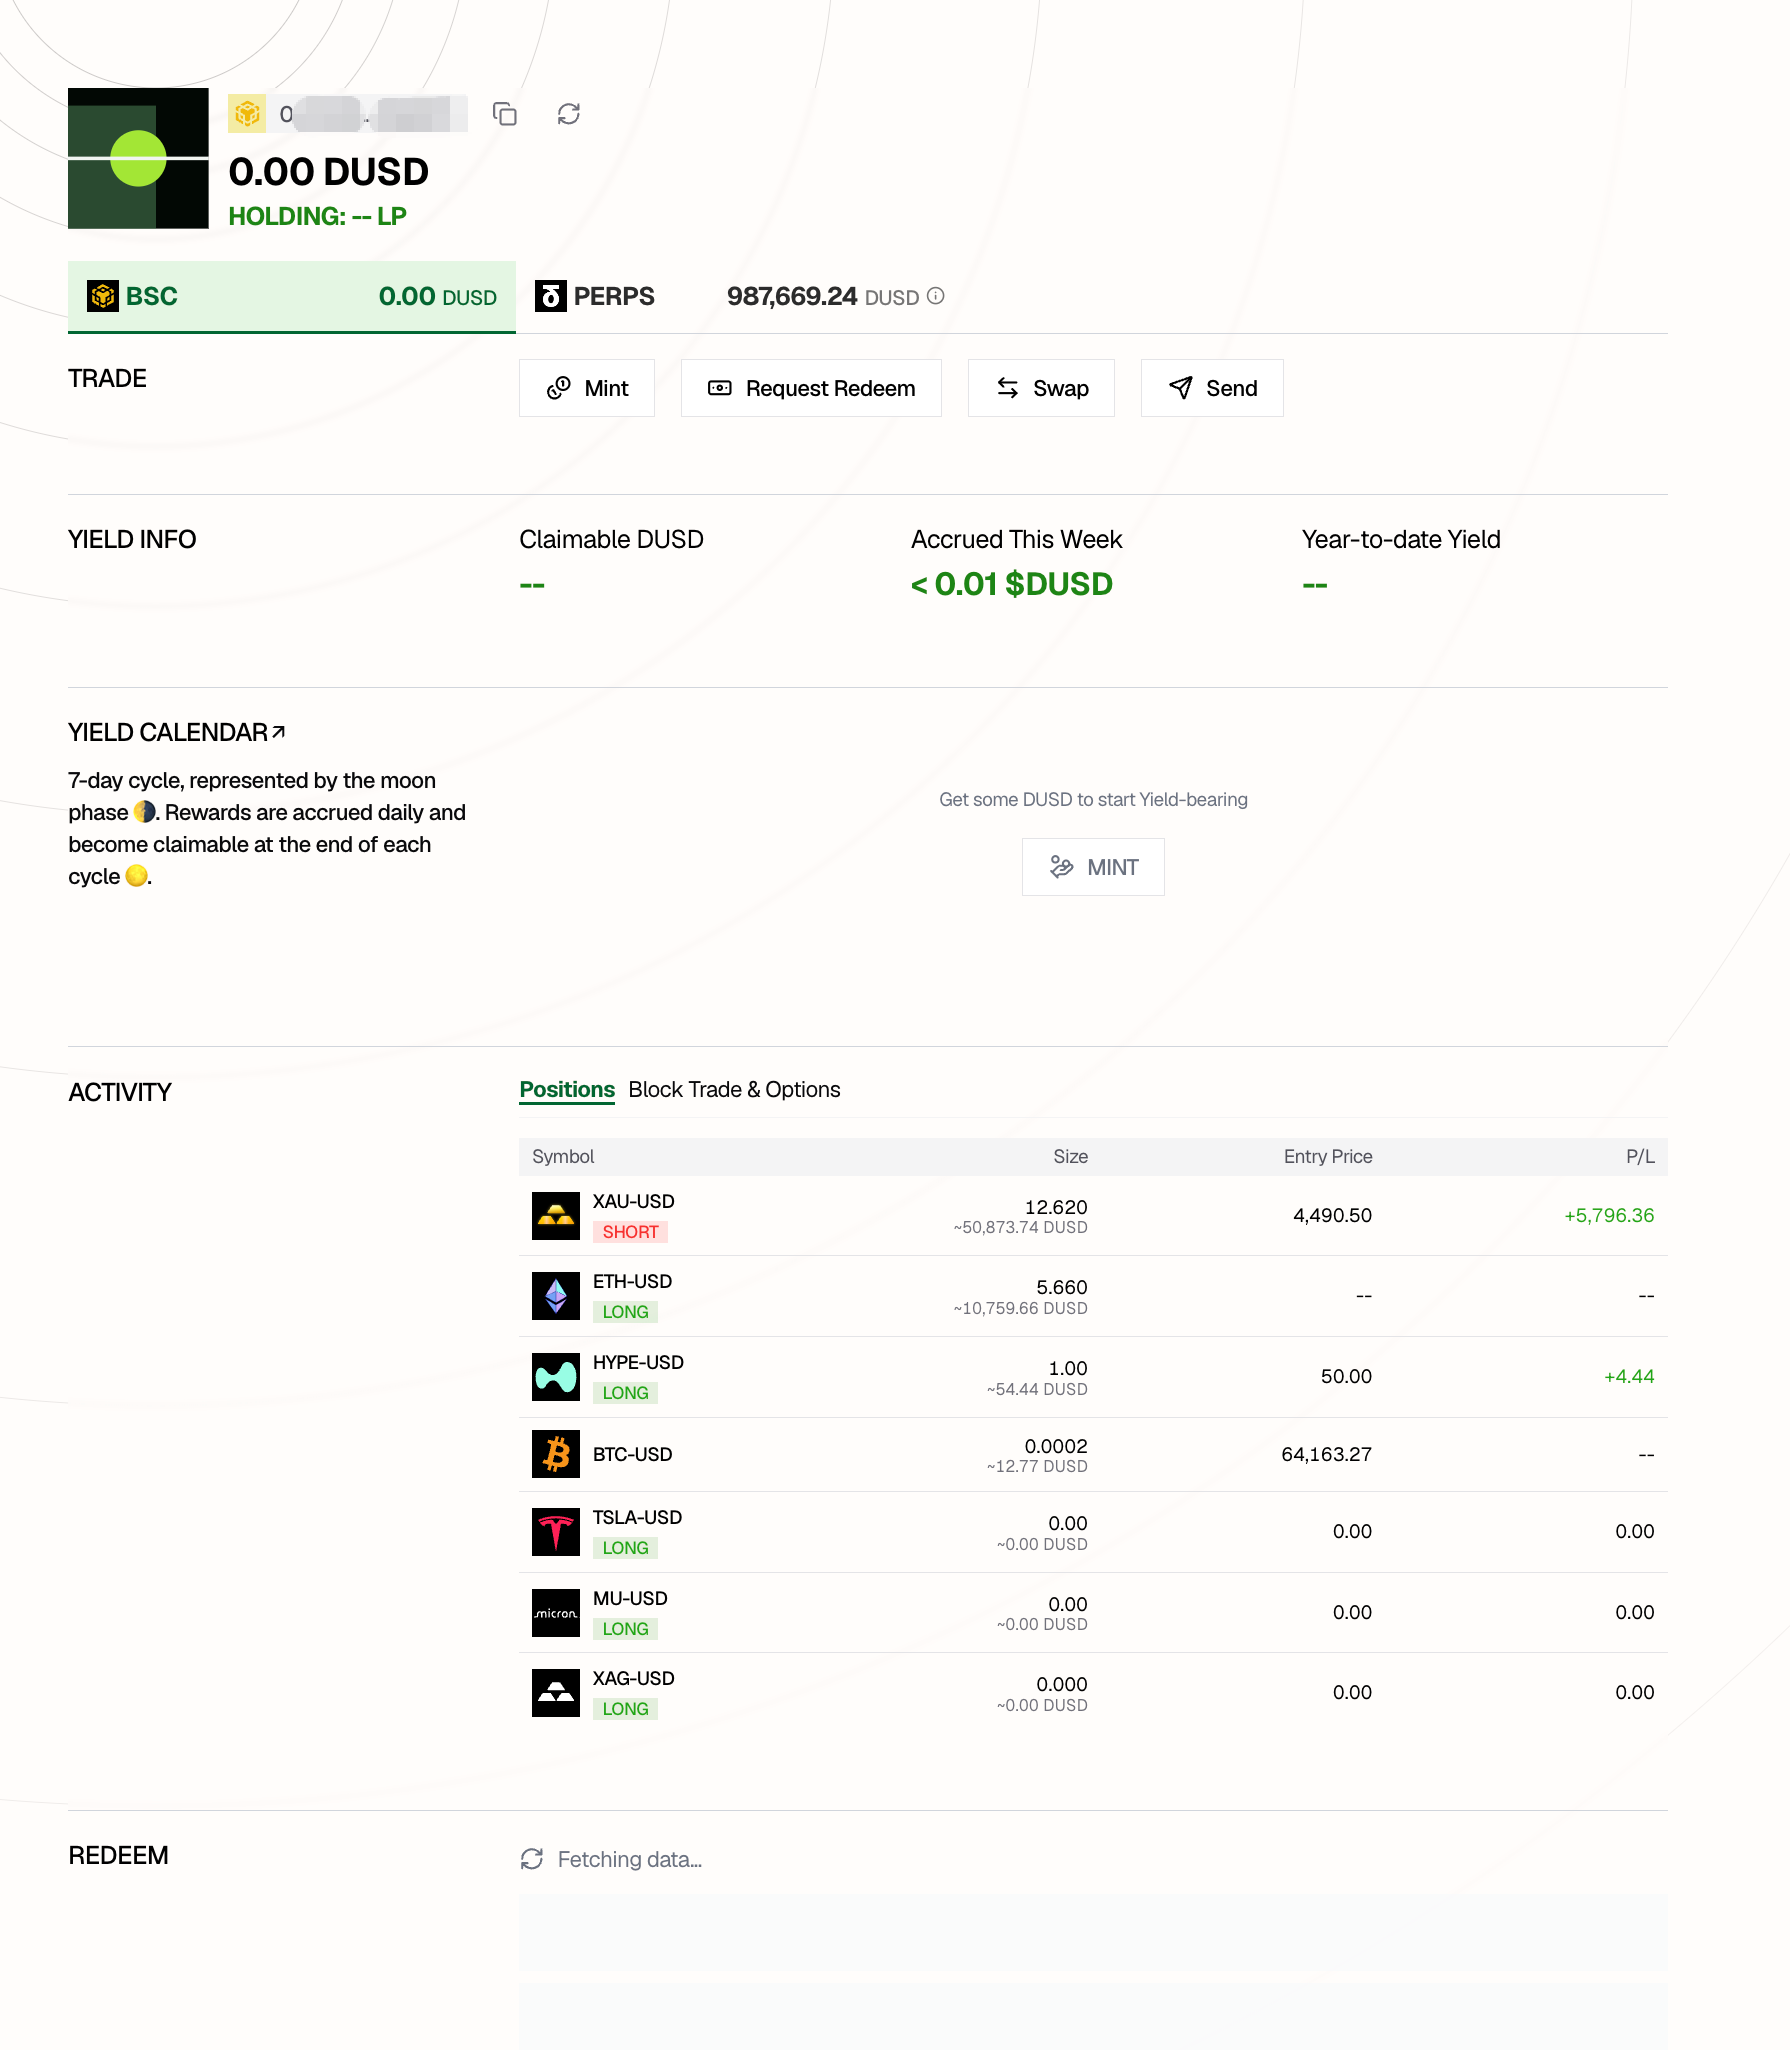Open the Swap button
This screenshot has height=2050, width=1790.
1041,388
